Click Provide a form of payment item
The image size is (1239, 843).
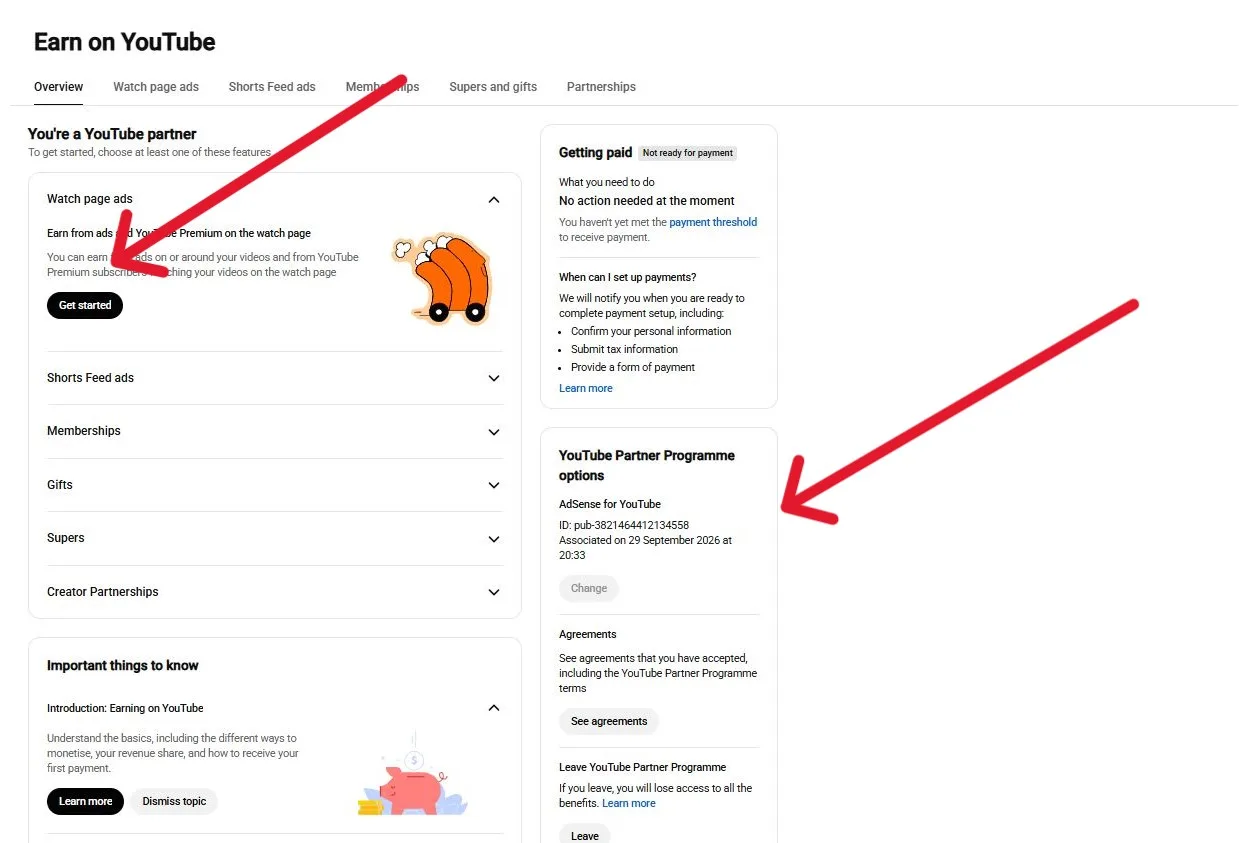633,367
